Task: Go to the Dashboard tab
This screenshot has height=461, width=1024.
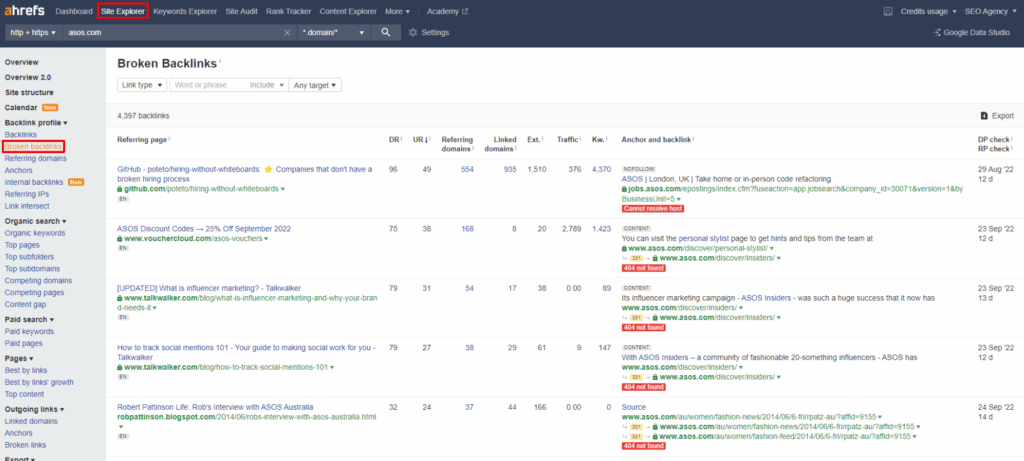Action: (74, 11)
